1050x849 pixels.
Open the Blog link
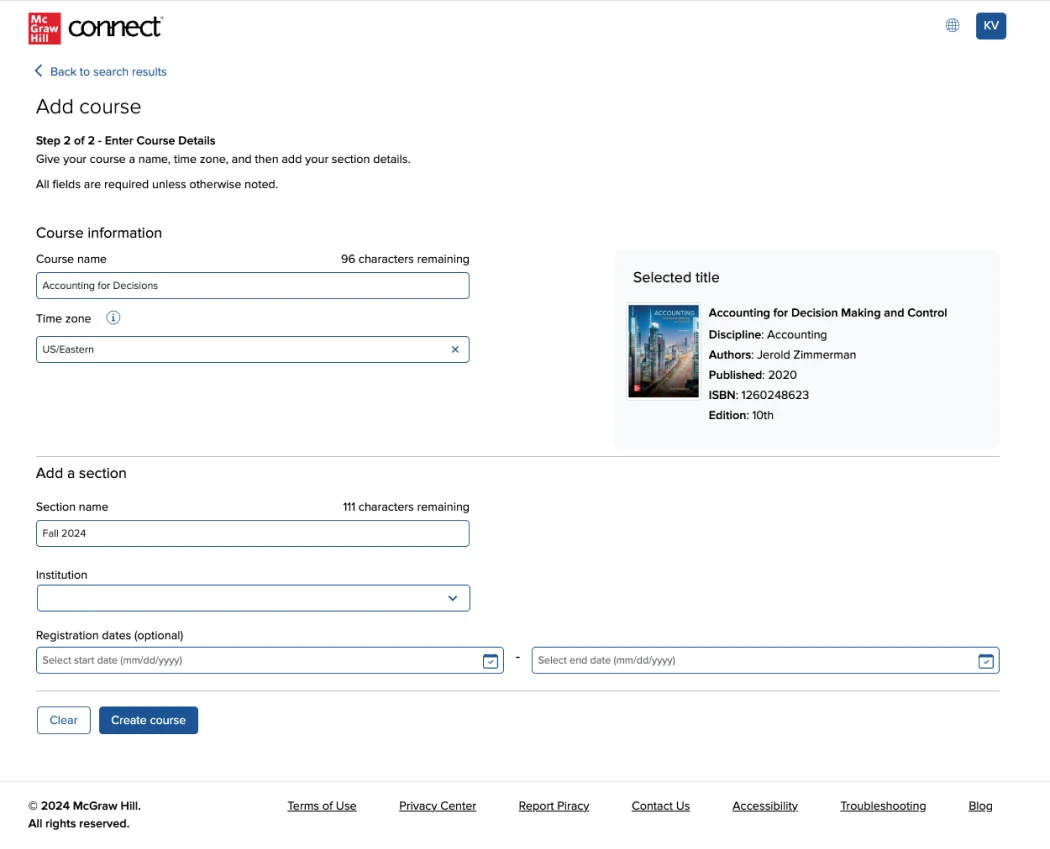tap(980, 806)
